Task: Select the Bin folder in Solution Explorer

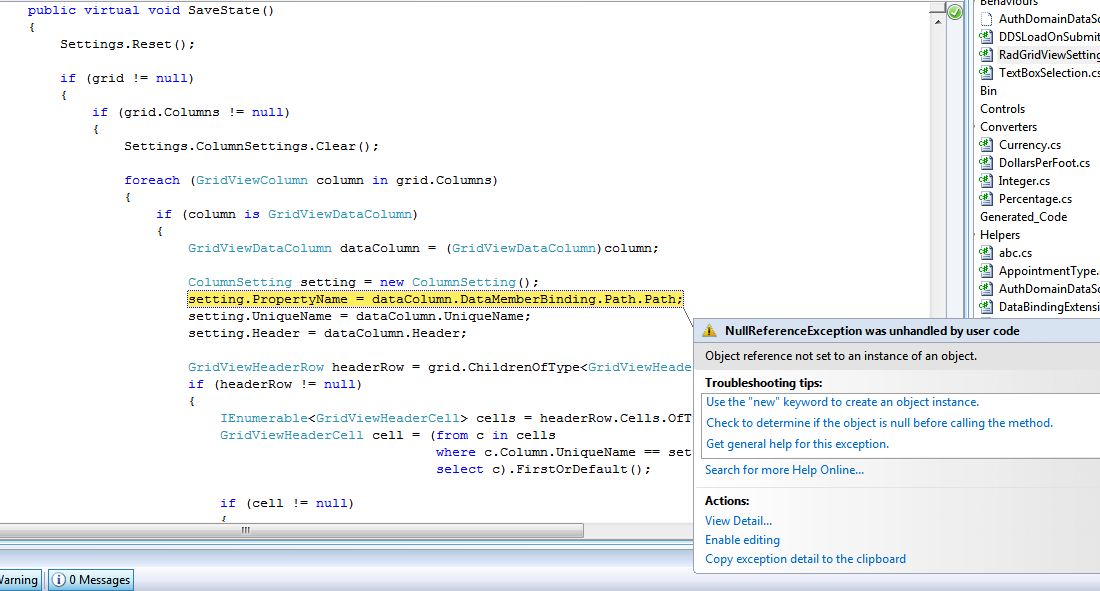Action: tap(988, 91)
